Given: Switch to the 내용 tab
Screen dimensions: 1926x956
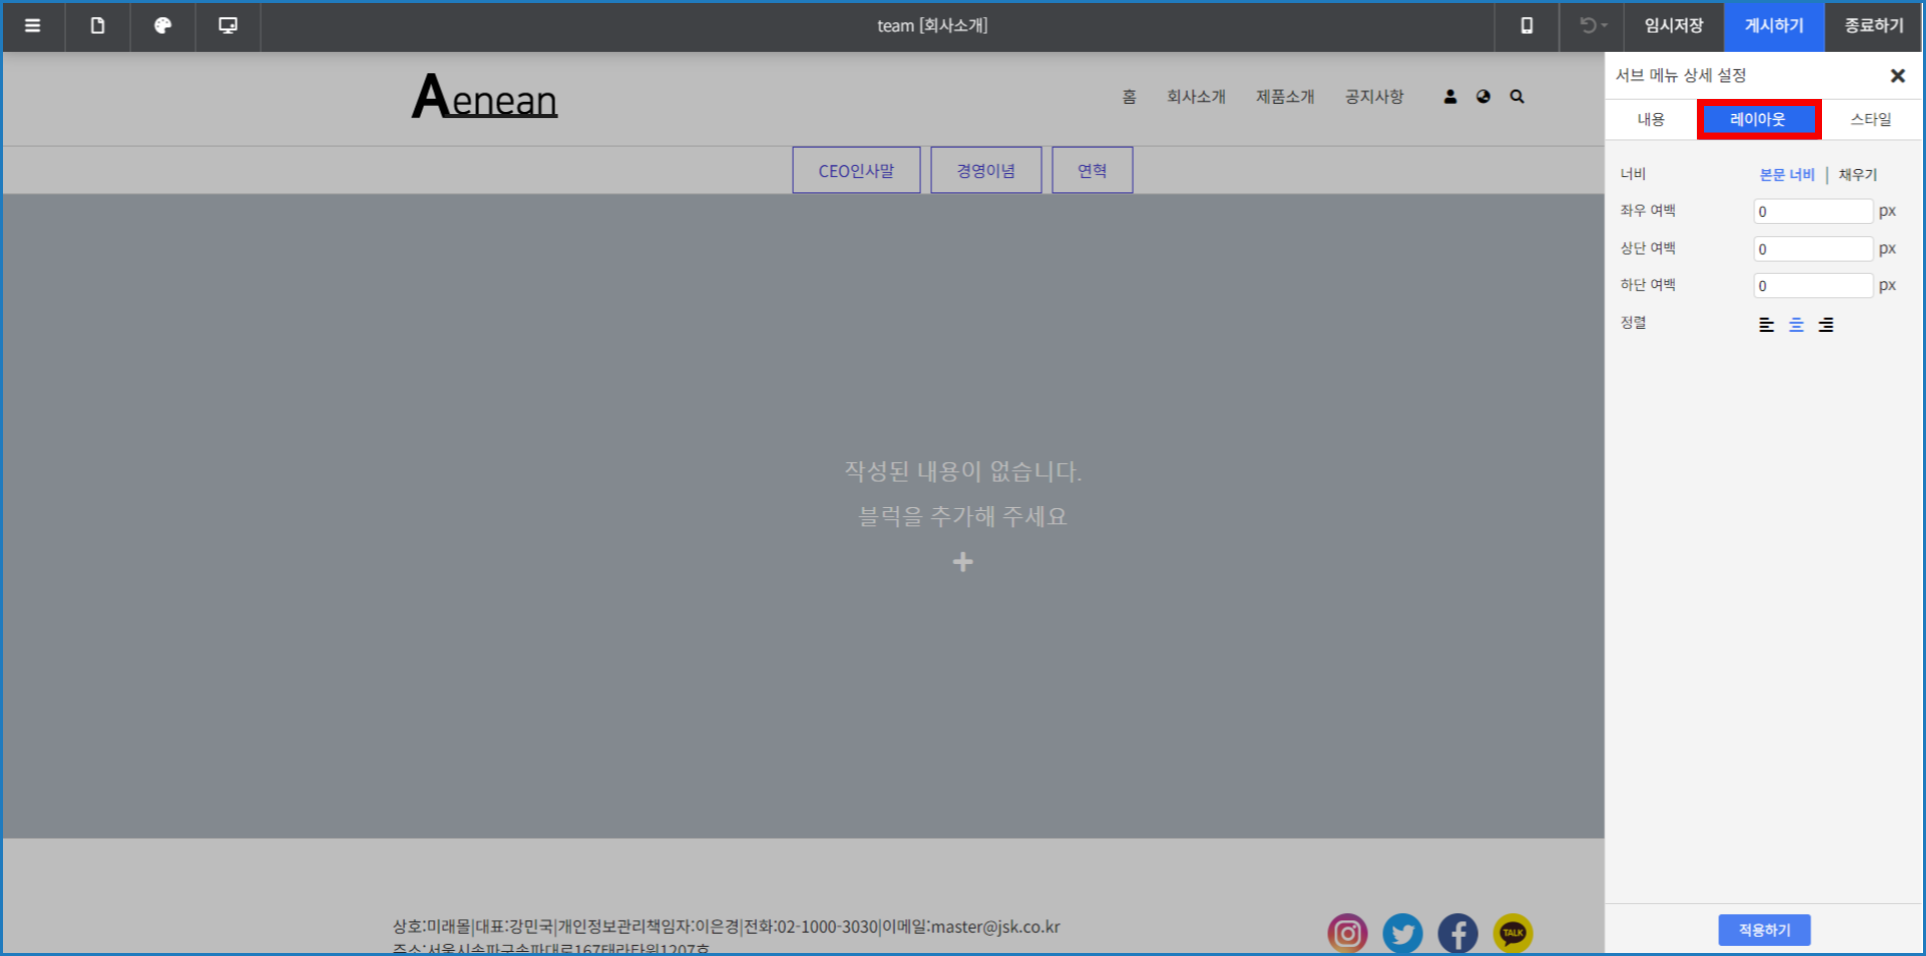Looking at the screenshot, I should [x=1651, y=120].
